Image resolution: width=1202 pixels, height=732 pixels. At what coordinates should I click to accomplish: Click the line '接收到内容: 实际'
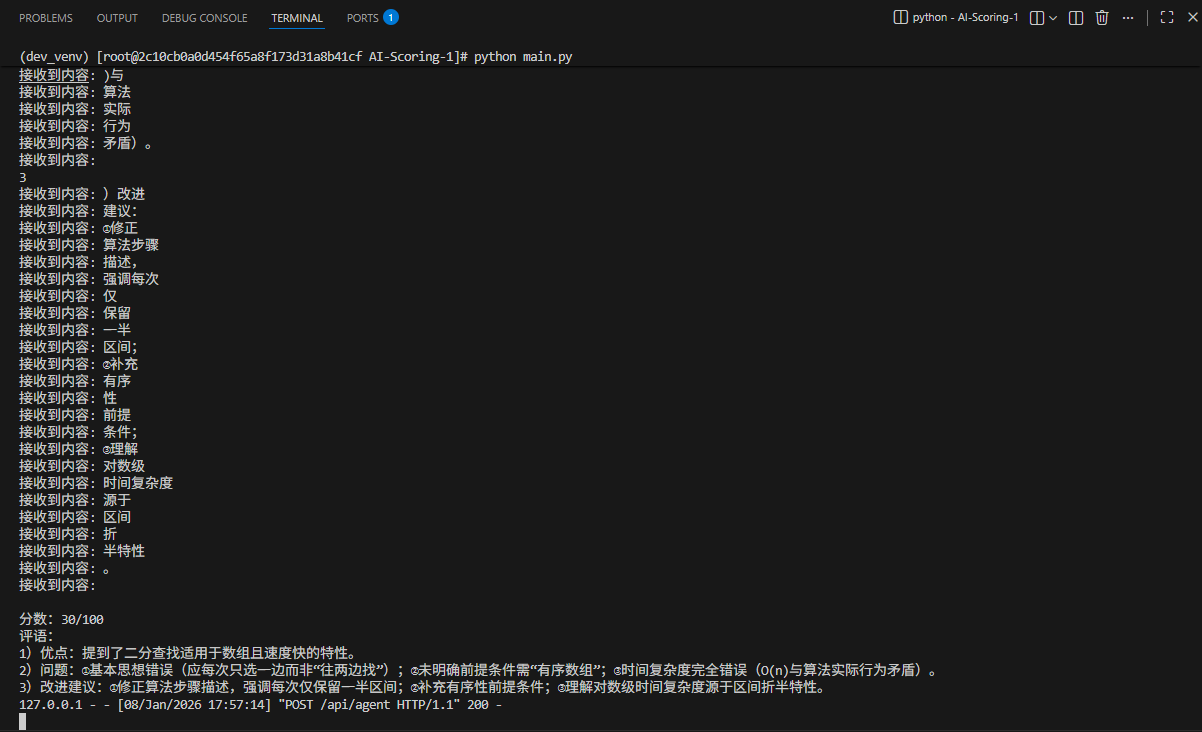[75, 109]
